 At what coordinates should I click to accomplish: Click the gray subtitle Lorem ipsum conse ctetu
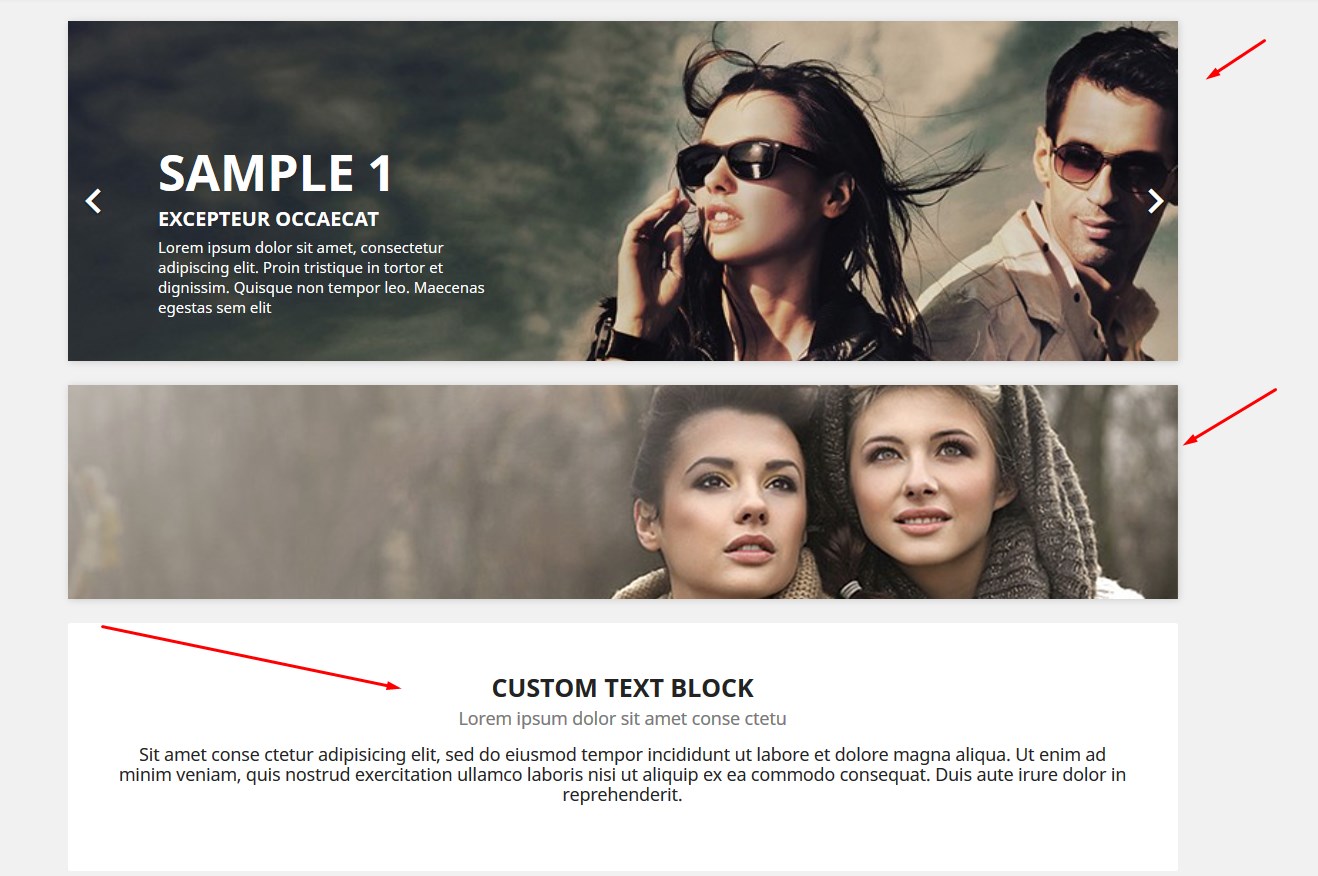pyautogui.click(x=622, y=719)
